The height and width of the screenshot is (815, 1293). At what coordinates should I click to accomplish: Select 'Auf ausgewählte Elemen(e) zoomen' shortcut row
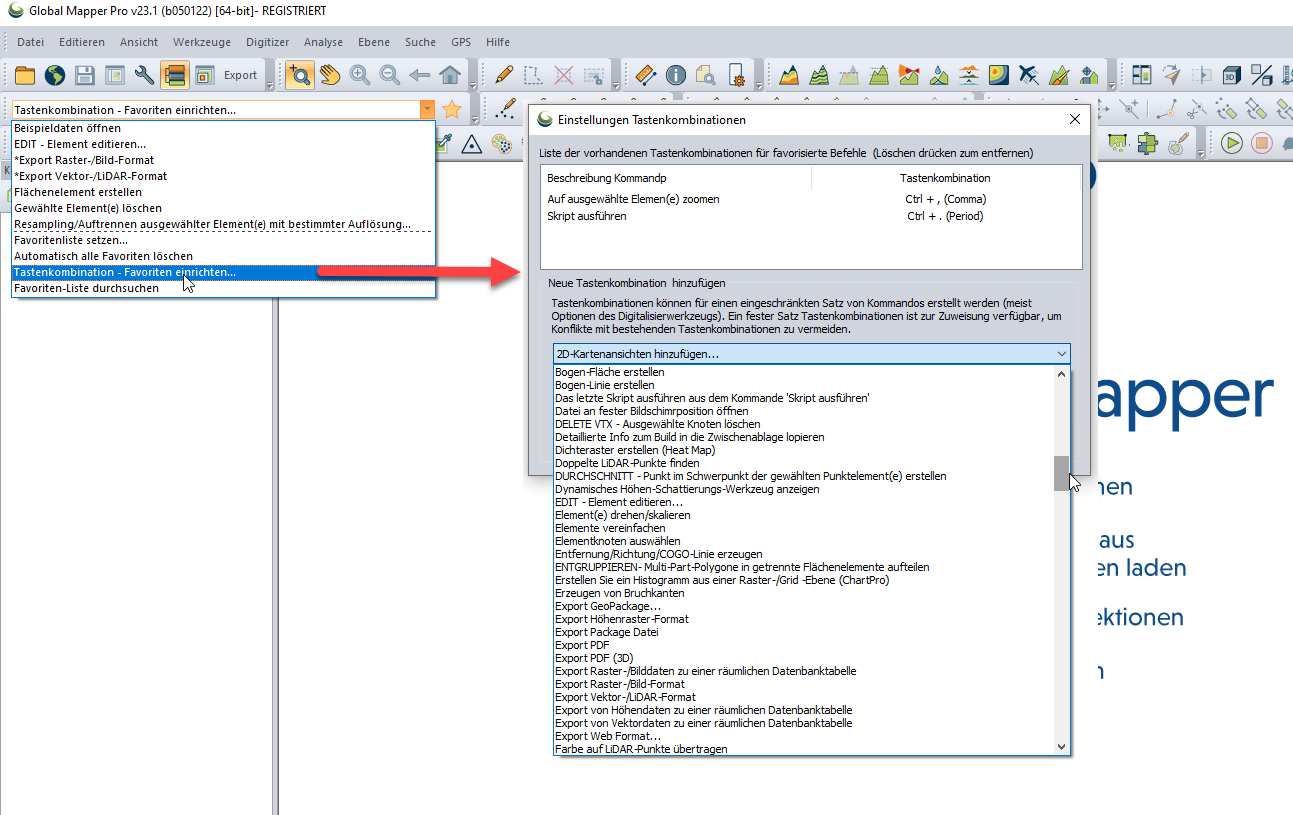pos(811,199)
